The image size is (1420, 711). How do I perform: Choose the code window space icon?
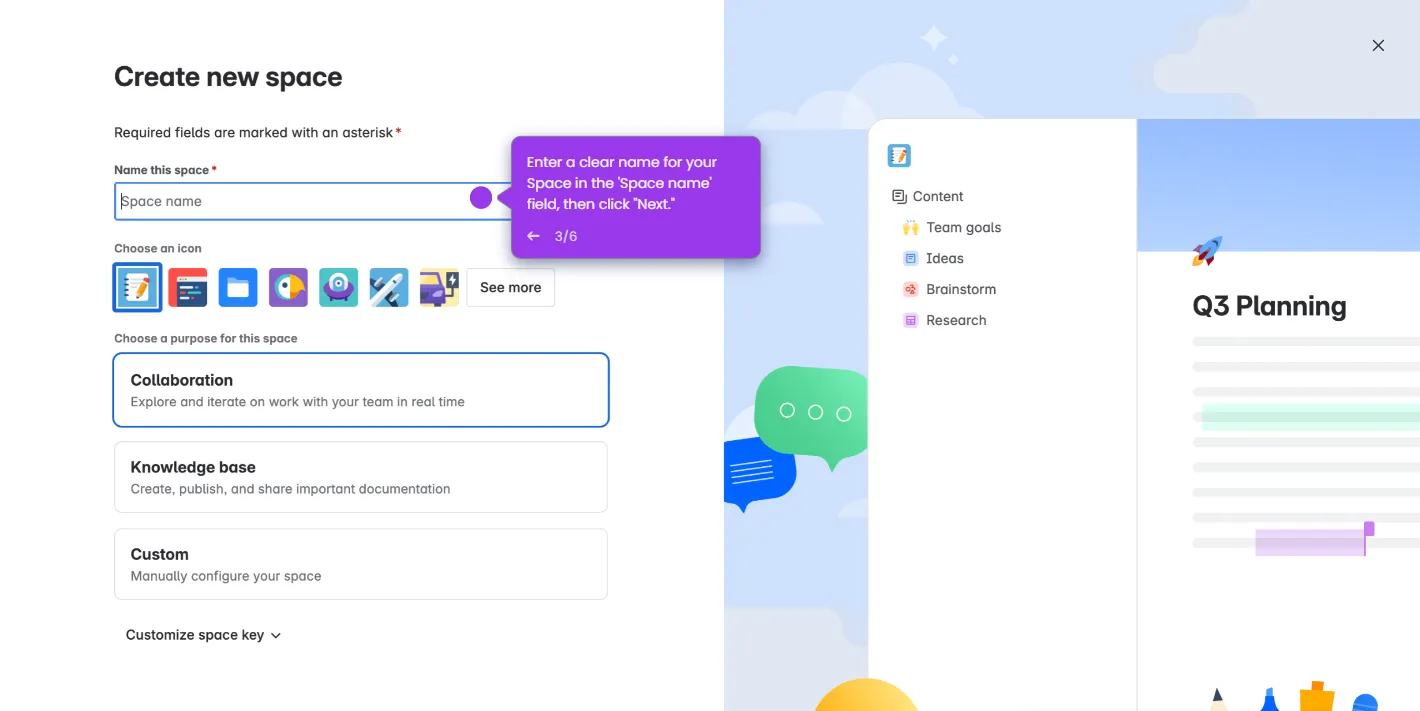click(188, 288)
